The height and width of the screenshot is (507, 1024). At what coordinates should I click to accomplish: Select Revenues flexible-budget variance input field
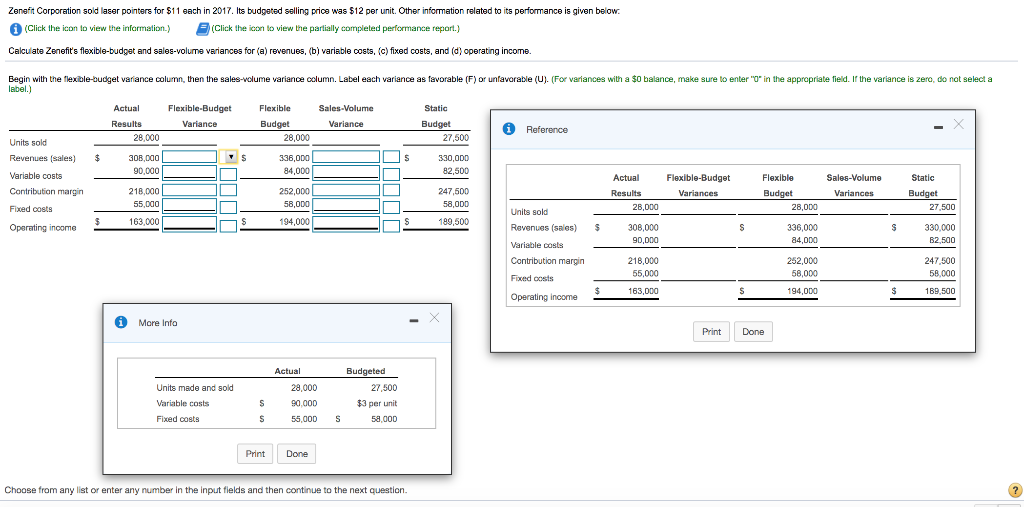[189, 157]
